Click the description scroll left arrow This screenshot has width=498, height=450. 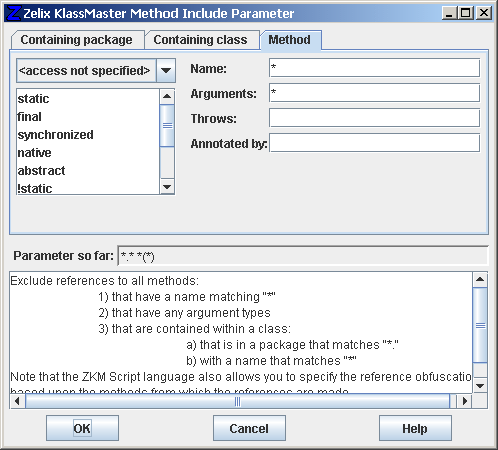(x=17, y=401)
